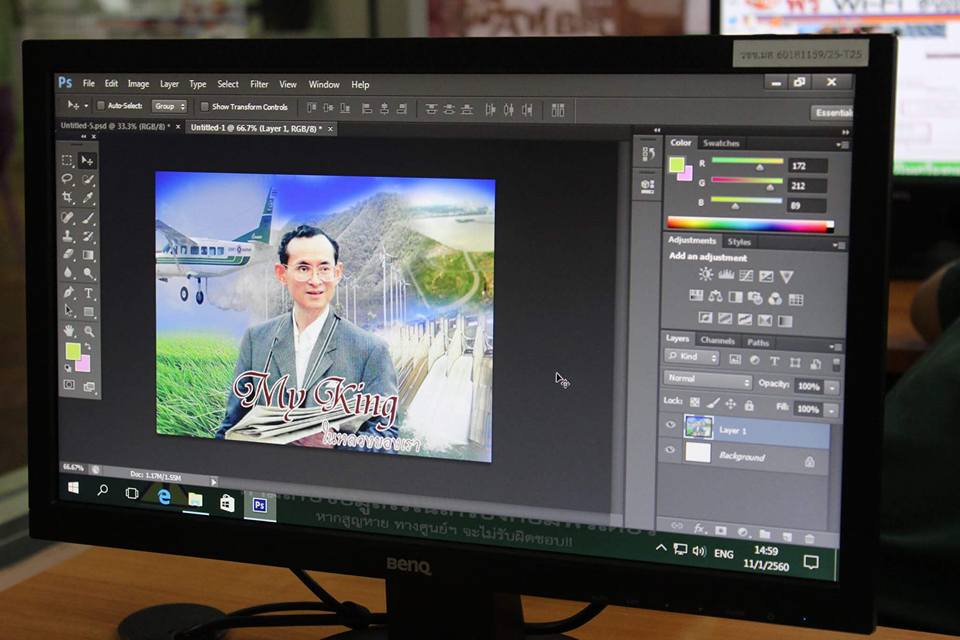This screenshot has width=960, height=640.
Task: Select the Crop tool
Action: click(x=67, y=198)
